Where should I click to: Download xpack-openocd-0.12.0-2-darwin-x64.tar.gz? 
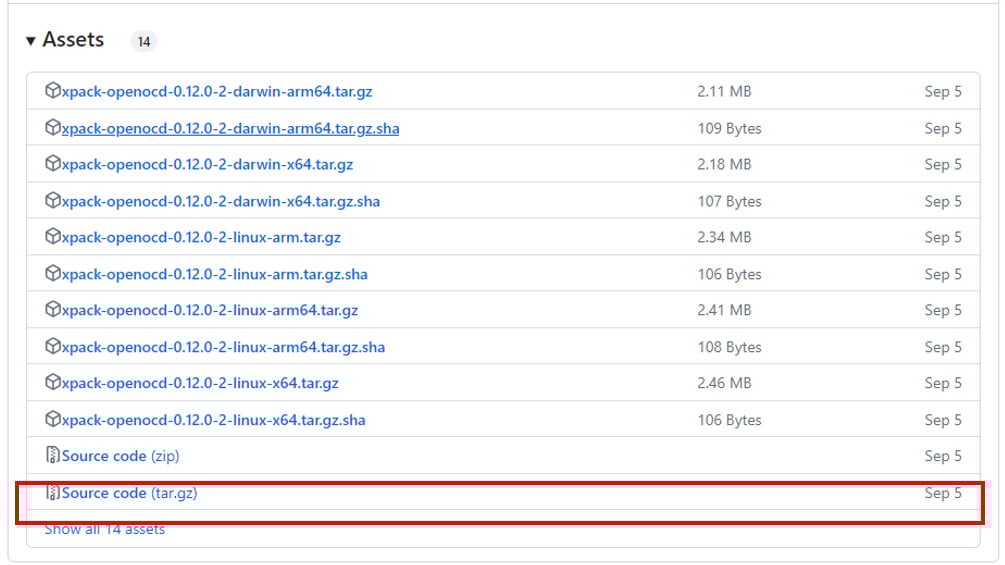click(207, 165)
